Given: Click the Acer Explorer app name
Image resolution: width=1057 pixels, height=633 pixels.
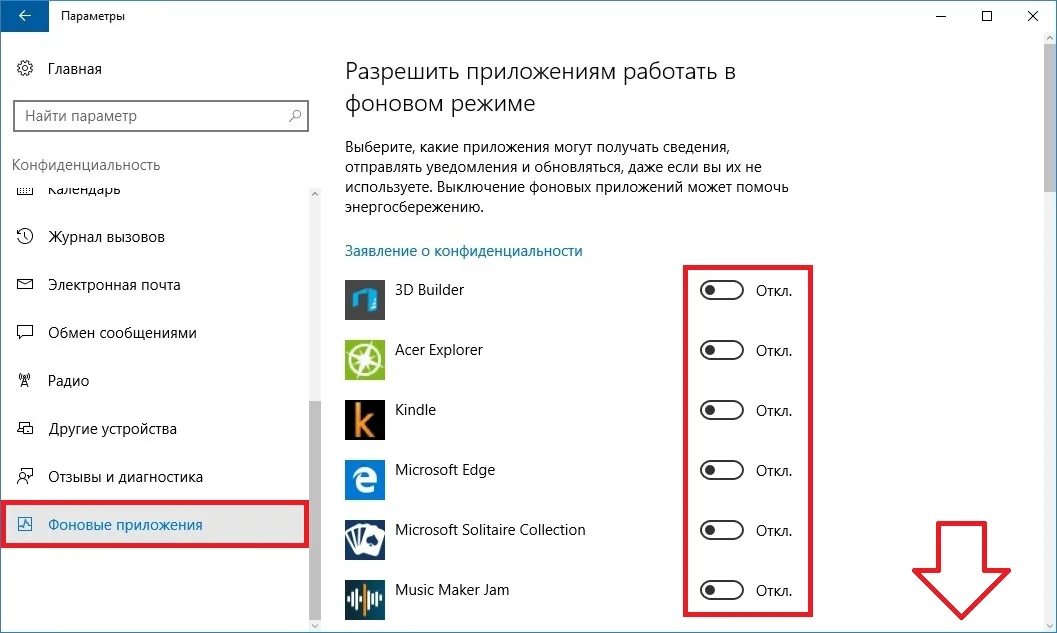Looking at the screenshot, I should click(439, 350).
